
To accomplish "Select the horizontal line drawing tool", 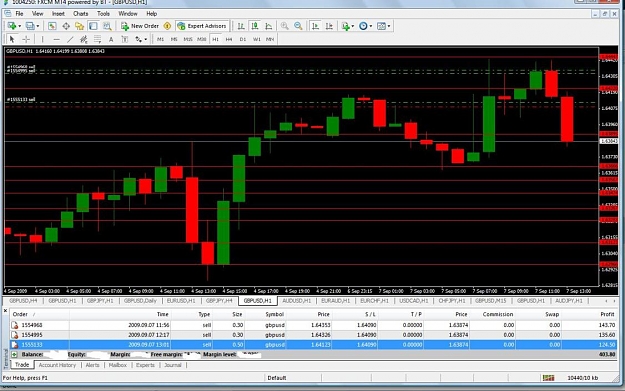I will click(x=56, y=39).
